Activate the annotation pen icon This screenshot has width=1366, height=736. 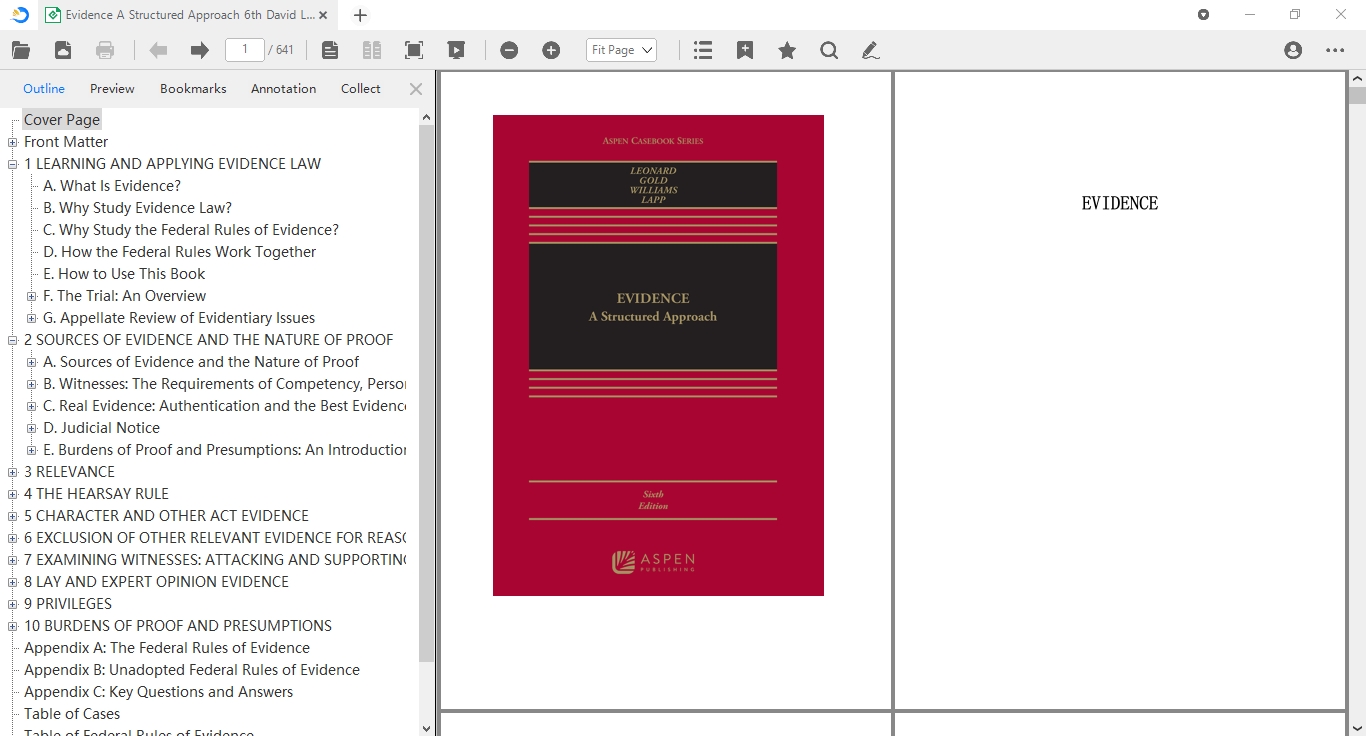[871, 50]
